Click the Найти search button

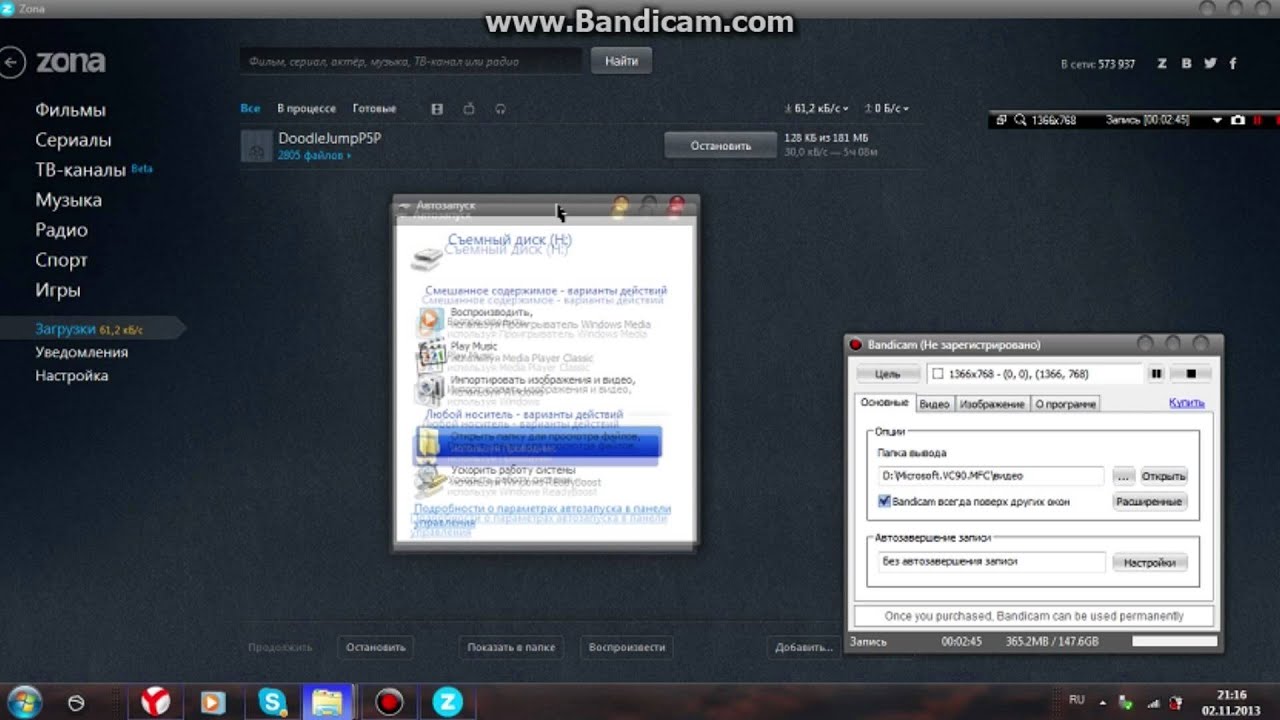point(621,61)
